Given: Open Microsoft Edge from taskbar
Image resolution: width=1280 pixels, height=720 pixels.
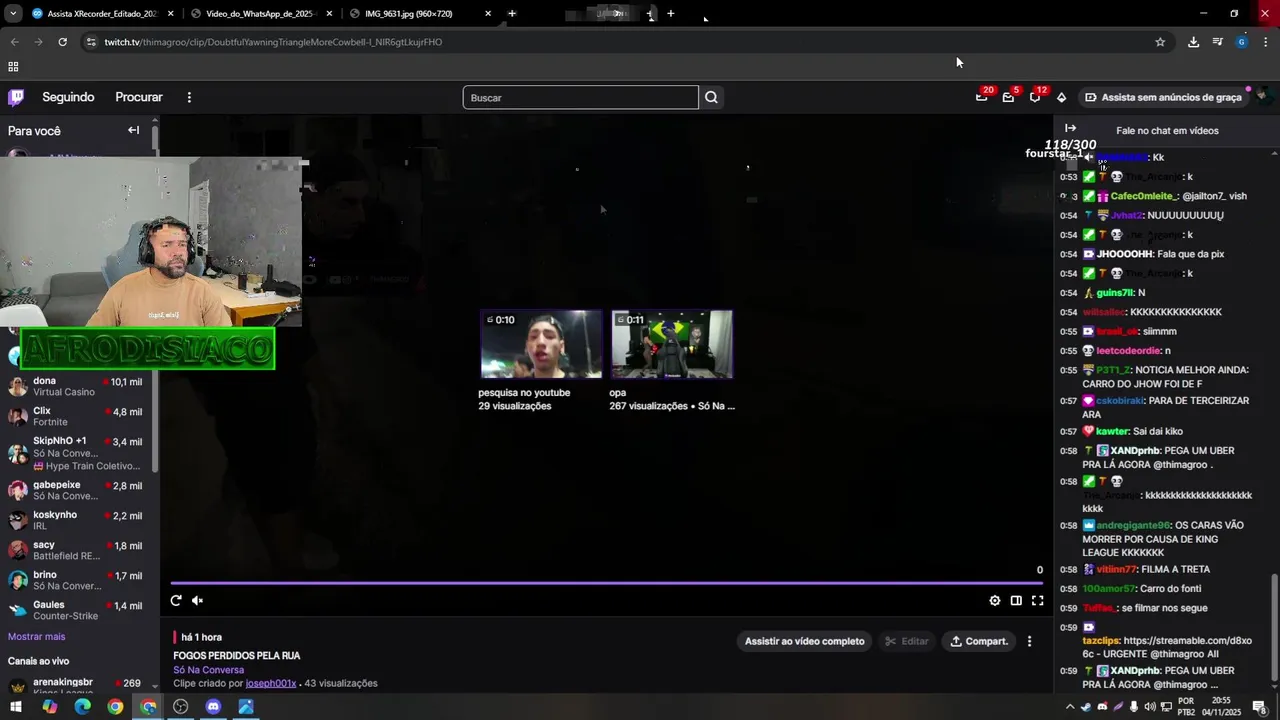Looking at the screenshot, I should tap(82, 707).
